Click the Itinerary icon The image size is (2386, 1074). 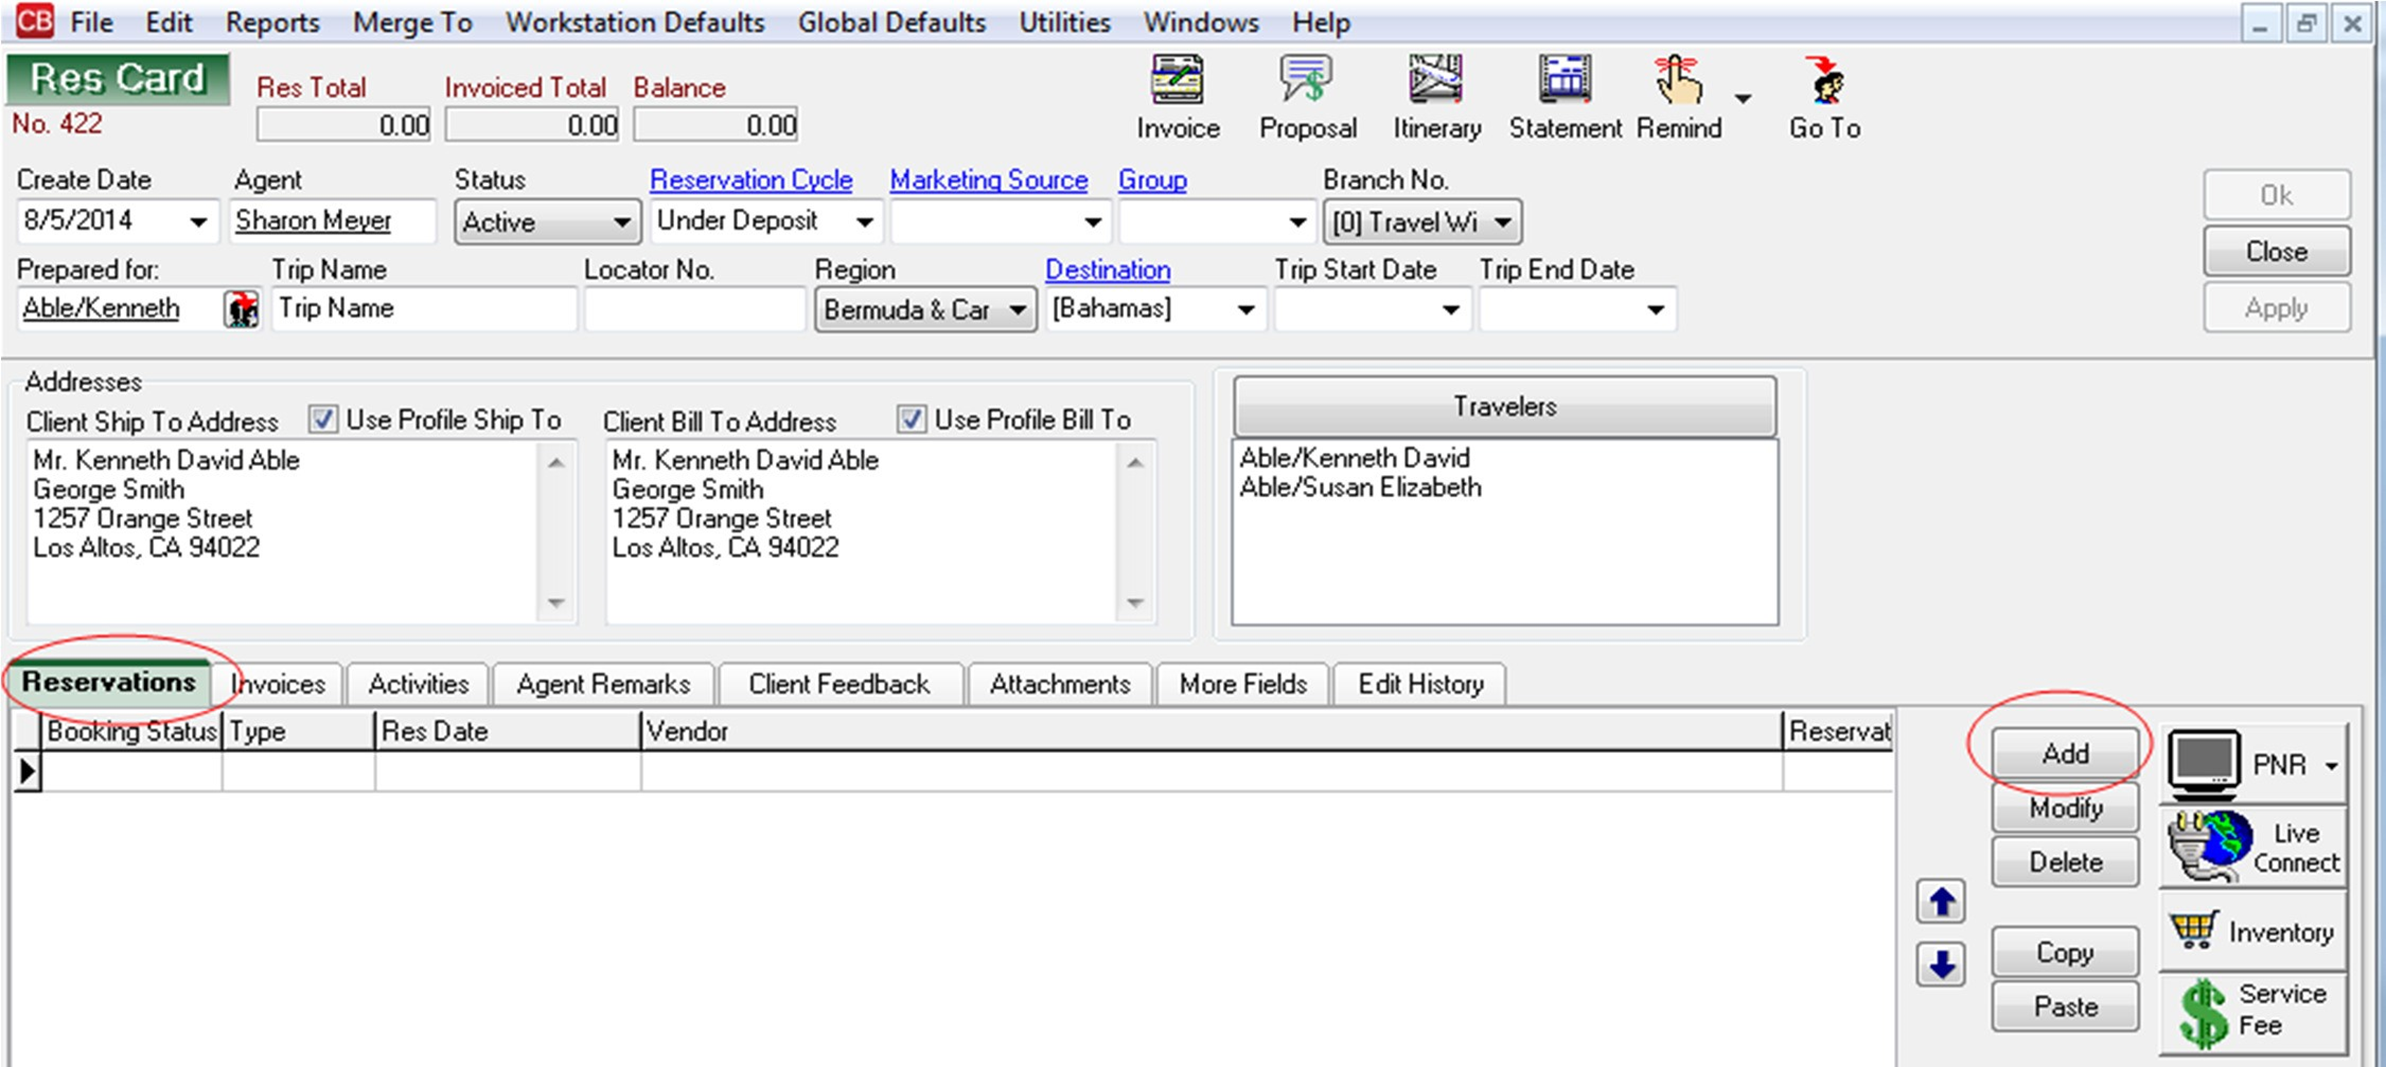(x=1436, y=82)
